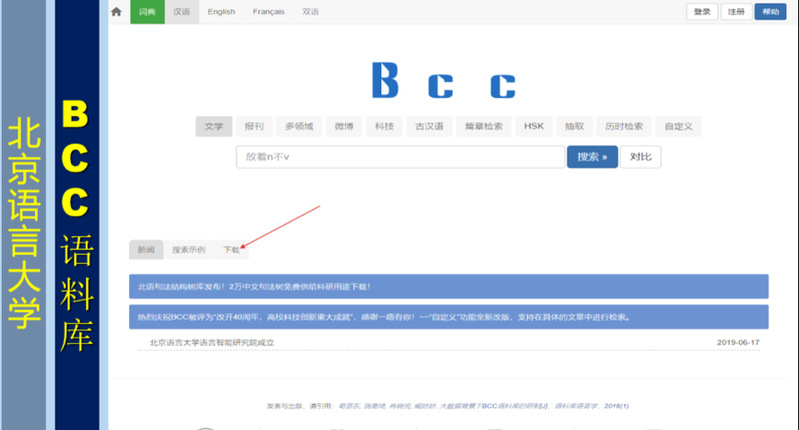Click the BCC logo
Screen dimensions: 799x430
443,81
